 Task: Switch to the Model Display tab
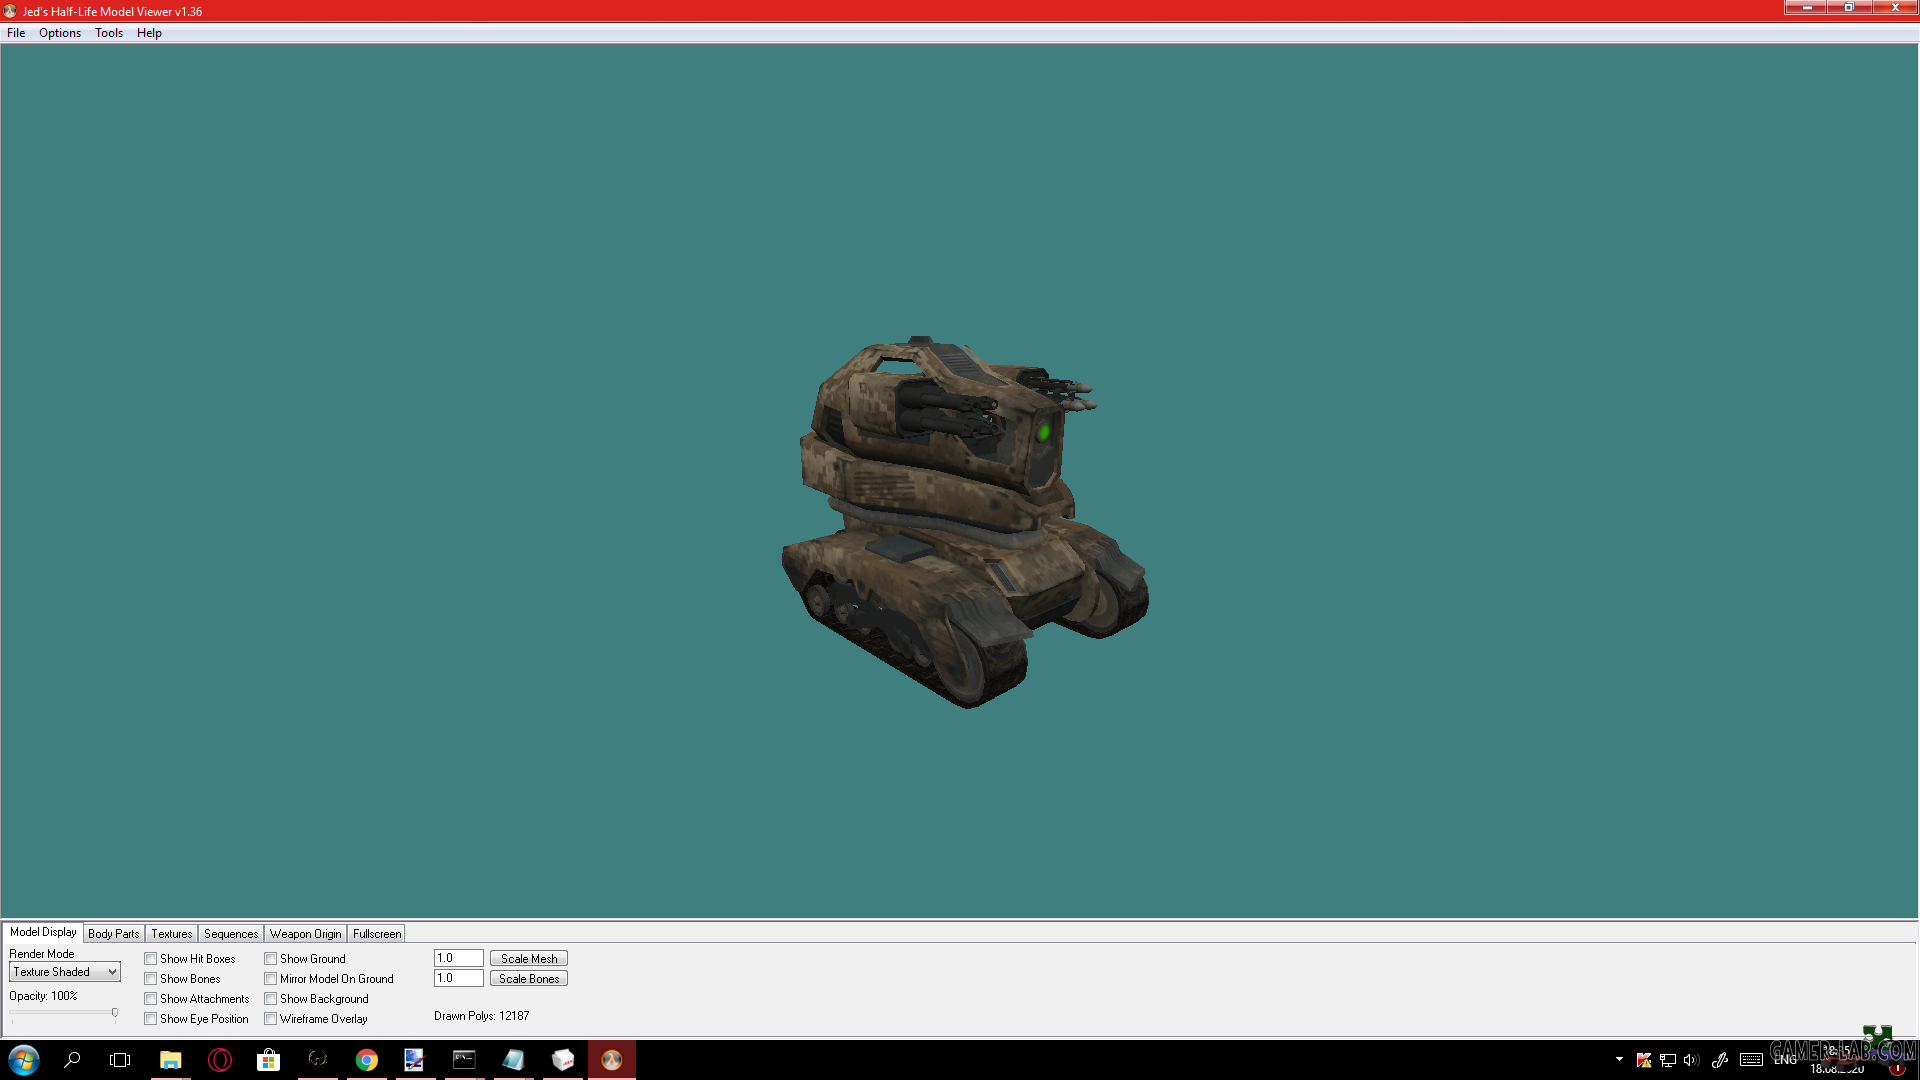[x=43, y=932]
